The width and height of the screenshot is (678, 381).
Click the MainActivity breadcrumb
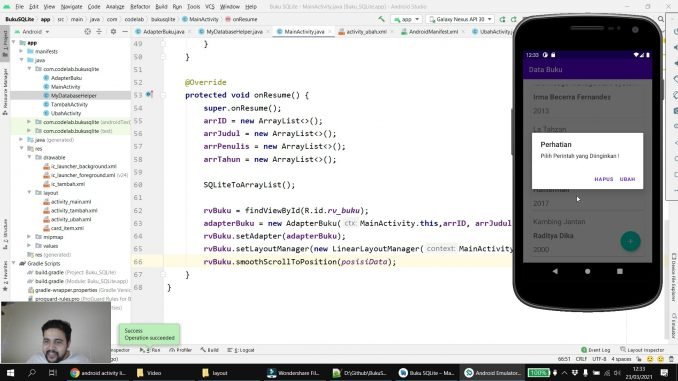click(x=200, y=19)
